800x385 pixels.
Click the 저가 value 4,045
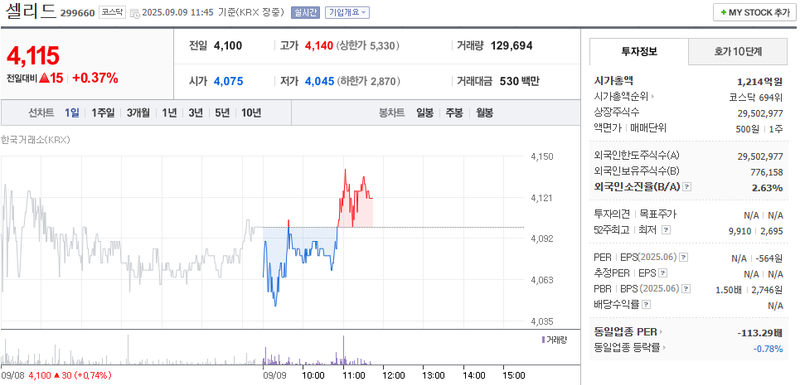coord(319,81)
